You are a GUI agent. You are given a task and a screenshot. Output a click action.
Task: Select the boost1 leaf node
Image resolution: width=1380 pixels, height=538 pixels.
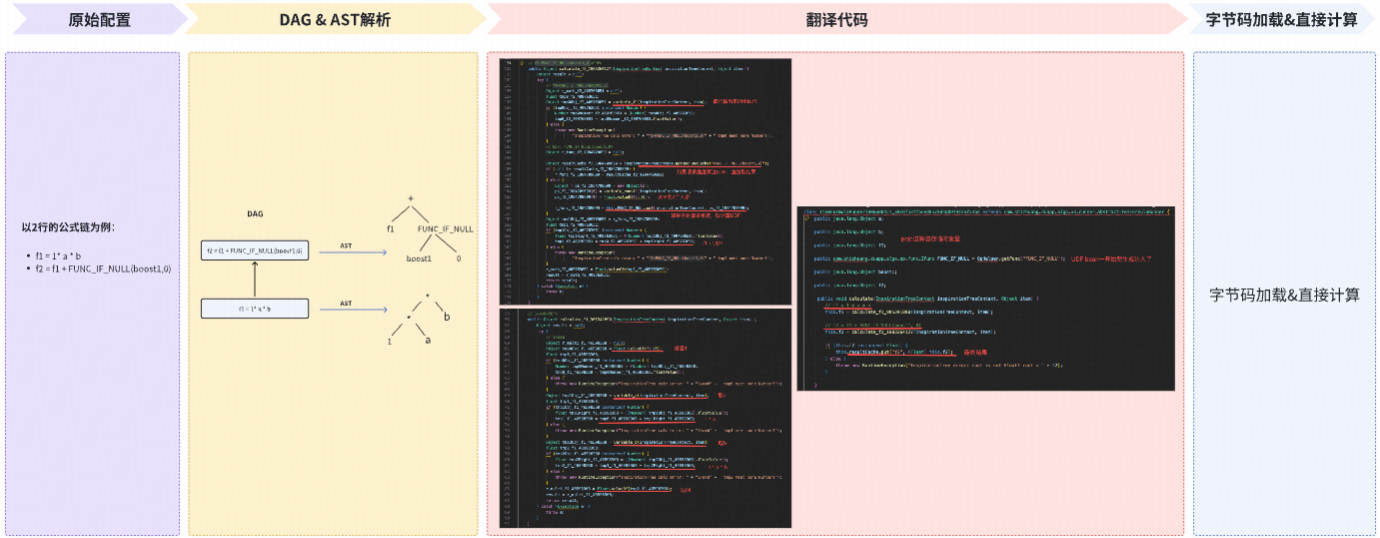(x=418, y=258)
